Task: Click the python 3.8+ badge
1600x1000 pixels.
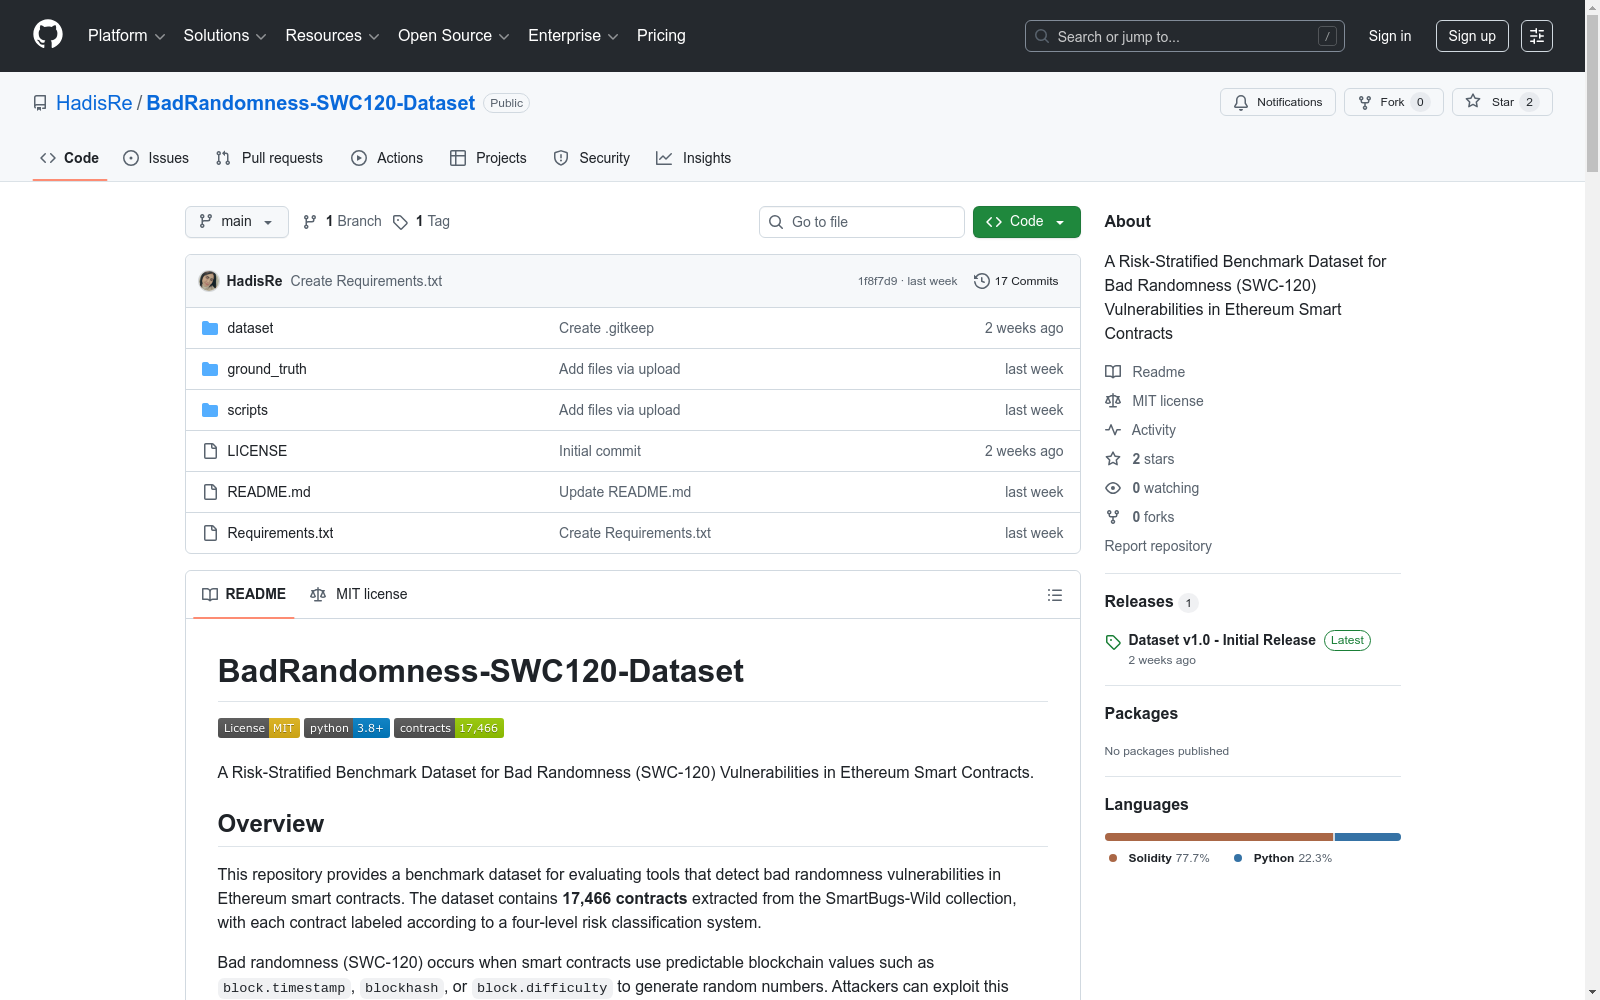Action: tap(347, 728)
